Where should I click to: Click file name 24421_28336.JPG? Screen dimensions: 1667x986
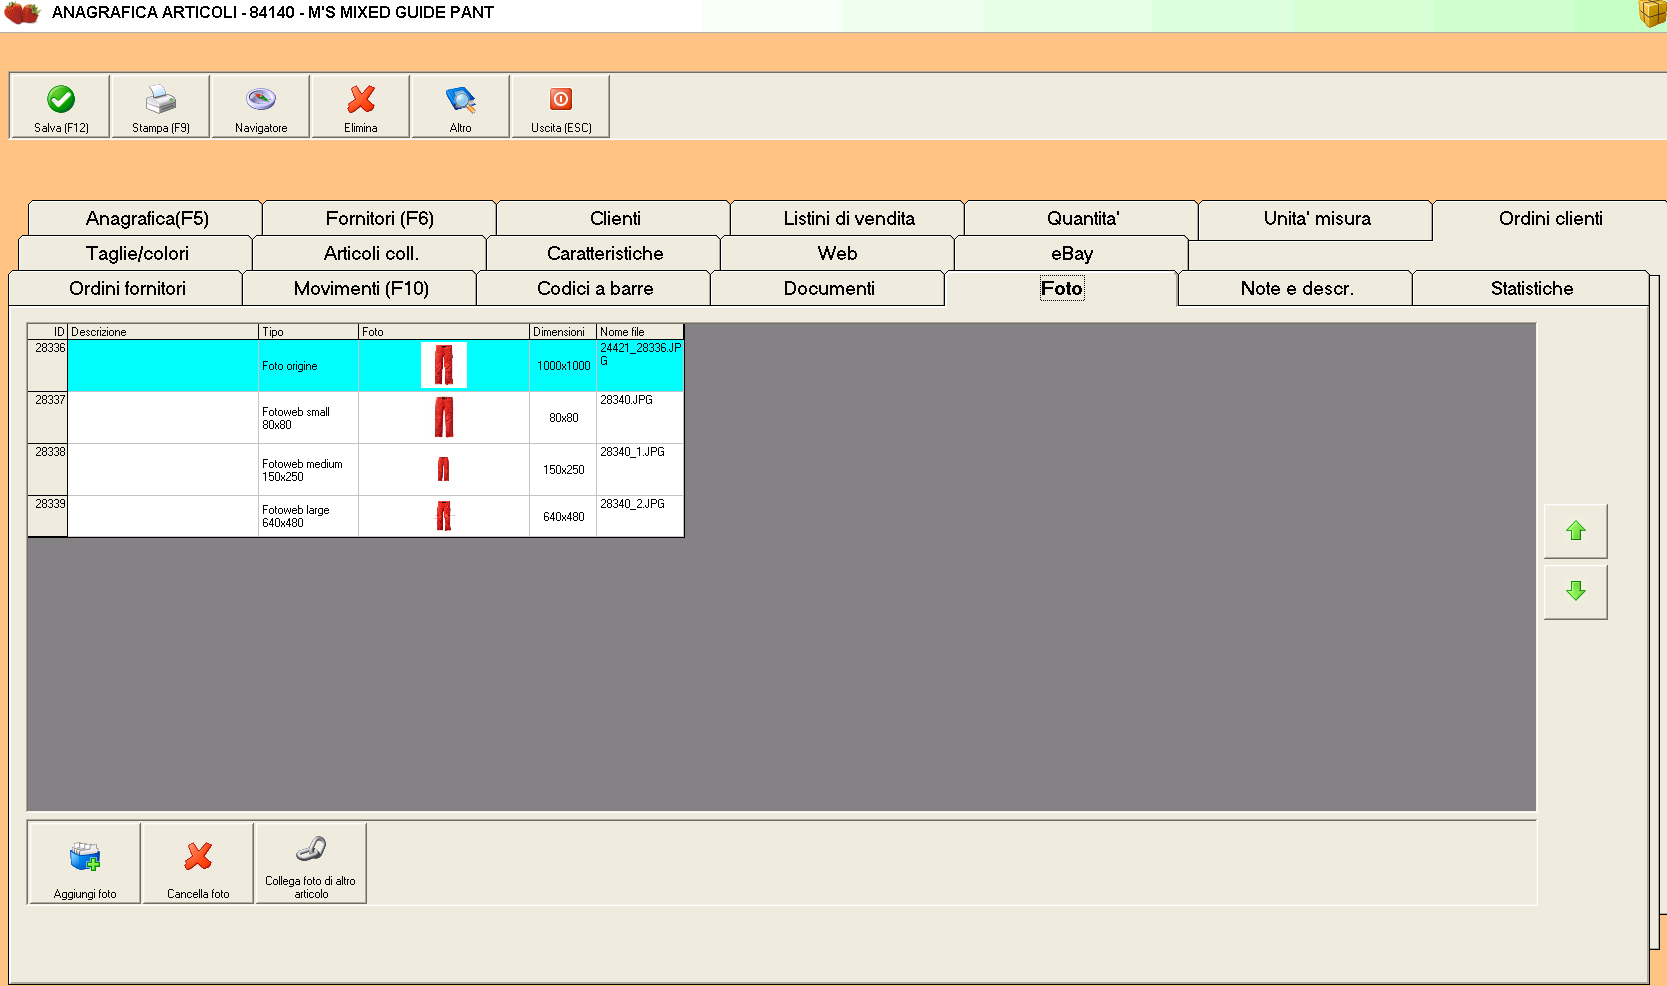tap(640, 354)
